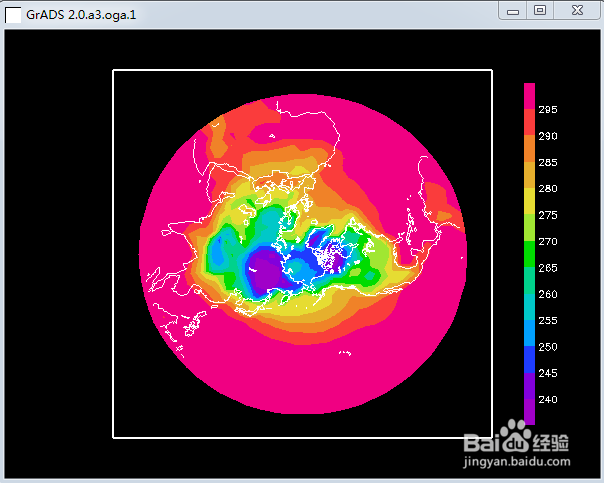Image resolution: width=604 pixels, height=483 pixels.
Task: Close the GrADS window
Action: 577,10
